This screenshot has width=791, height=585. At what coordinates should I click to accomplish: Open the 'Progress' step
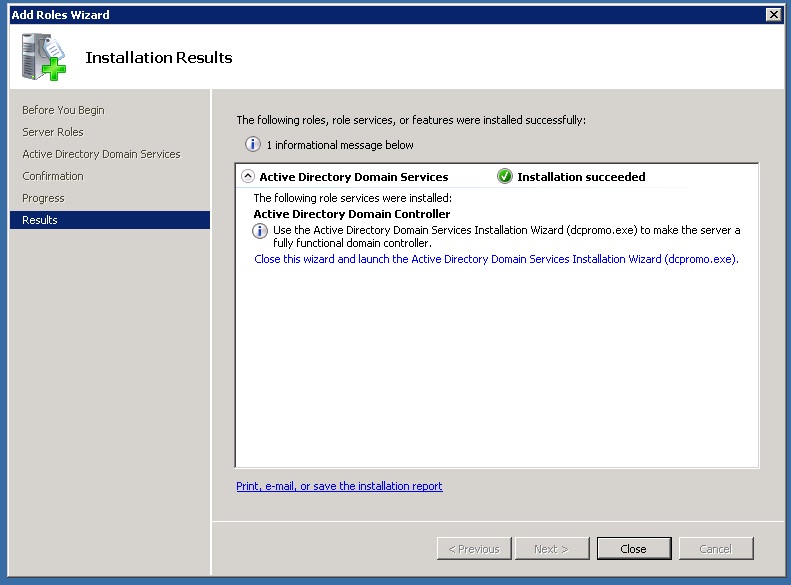pyautogui.click(x=43, y=198)
